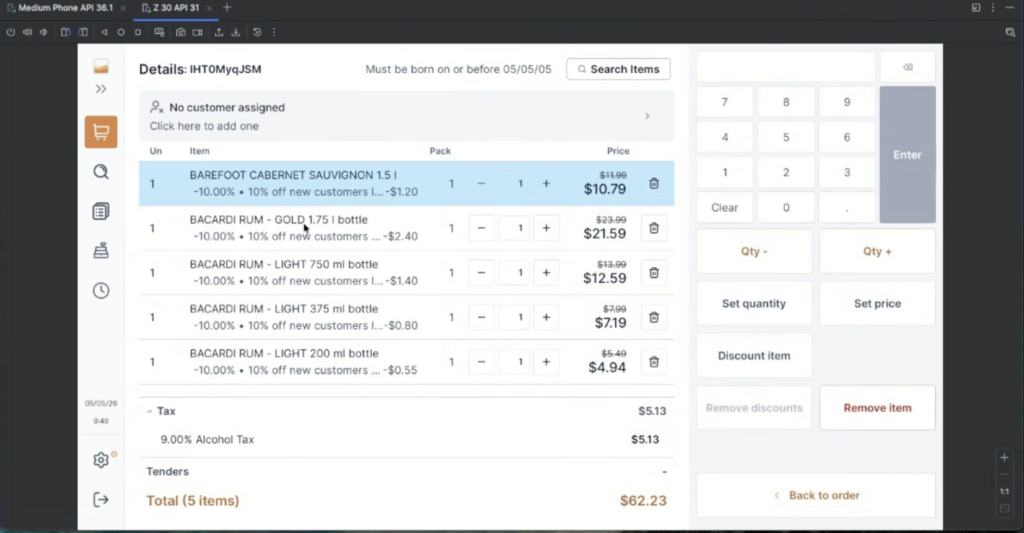Open the search magnifier in the sidebar
This screenshot has width=1024, height=533.
(101, 172)
